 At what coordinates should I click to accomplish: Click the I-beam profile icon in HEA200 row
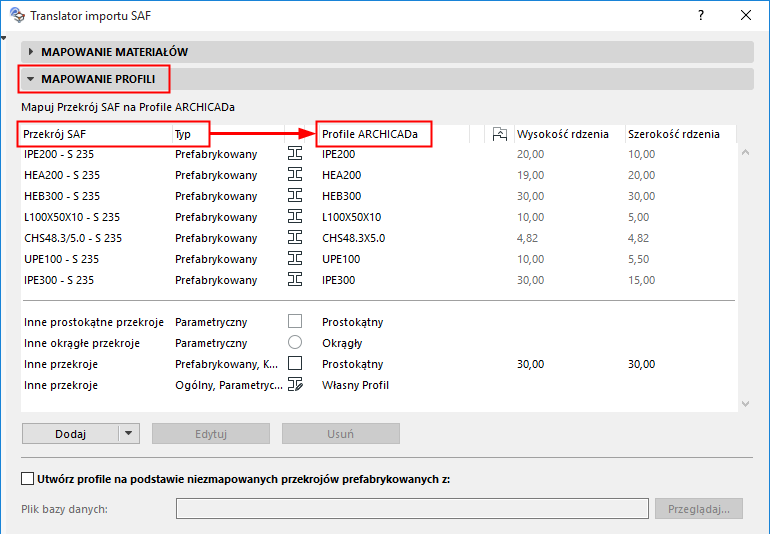pos(295,174)
